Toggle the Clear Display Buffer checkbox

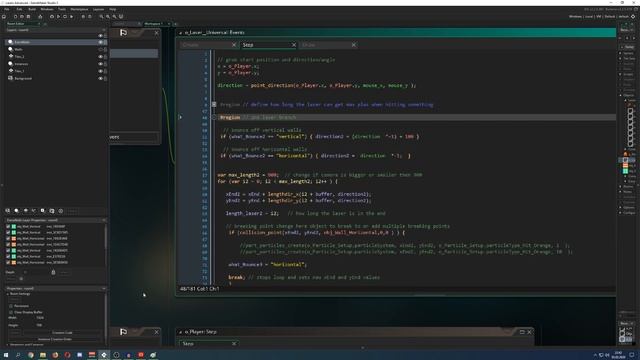click(11, 312)
